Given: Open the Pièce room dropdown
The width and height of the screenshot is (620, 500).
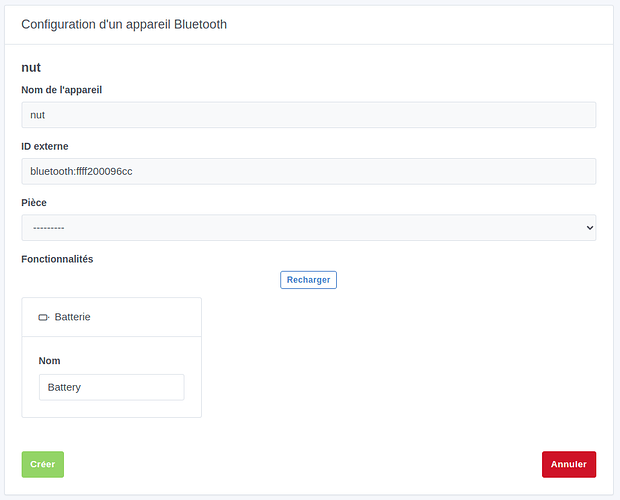Looking at the screenshot, I should (x=308, y=228).
